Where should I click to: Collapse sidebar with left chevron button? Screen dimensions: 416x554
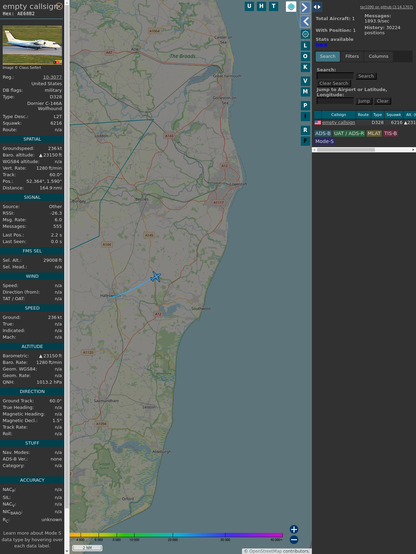click(x=305, y=22)
